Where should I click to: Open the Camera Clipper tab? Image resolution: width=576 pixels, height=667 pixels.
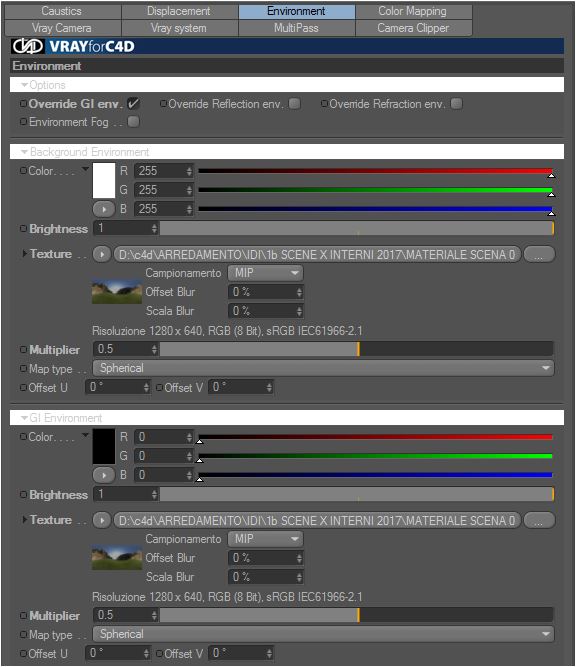click(413, 28)
